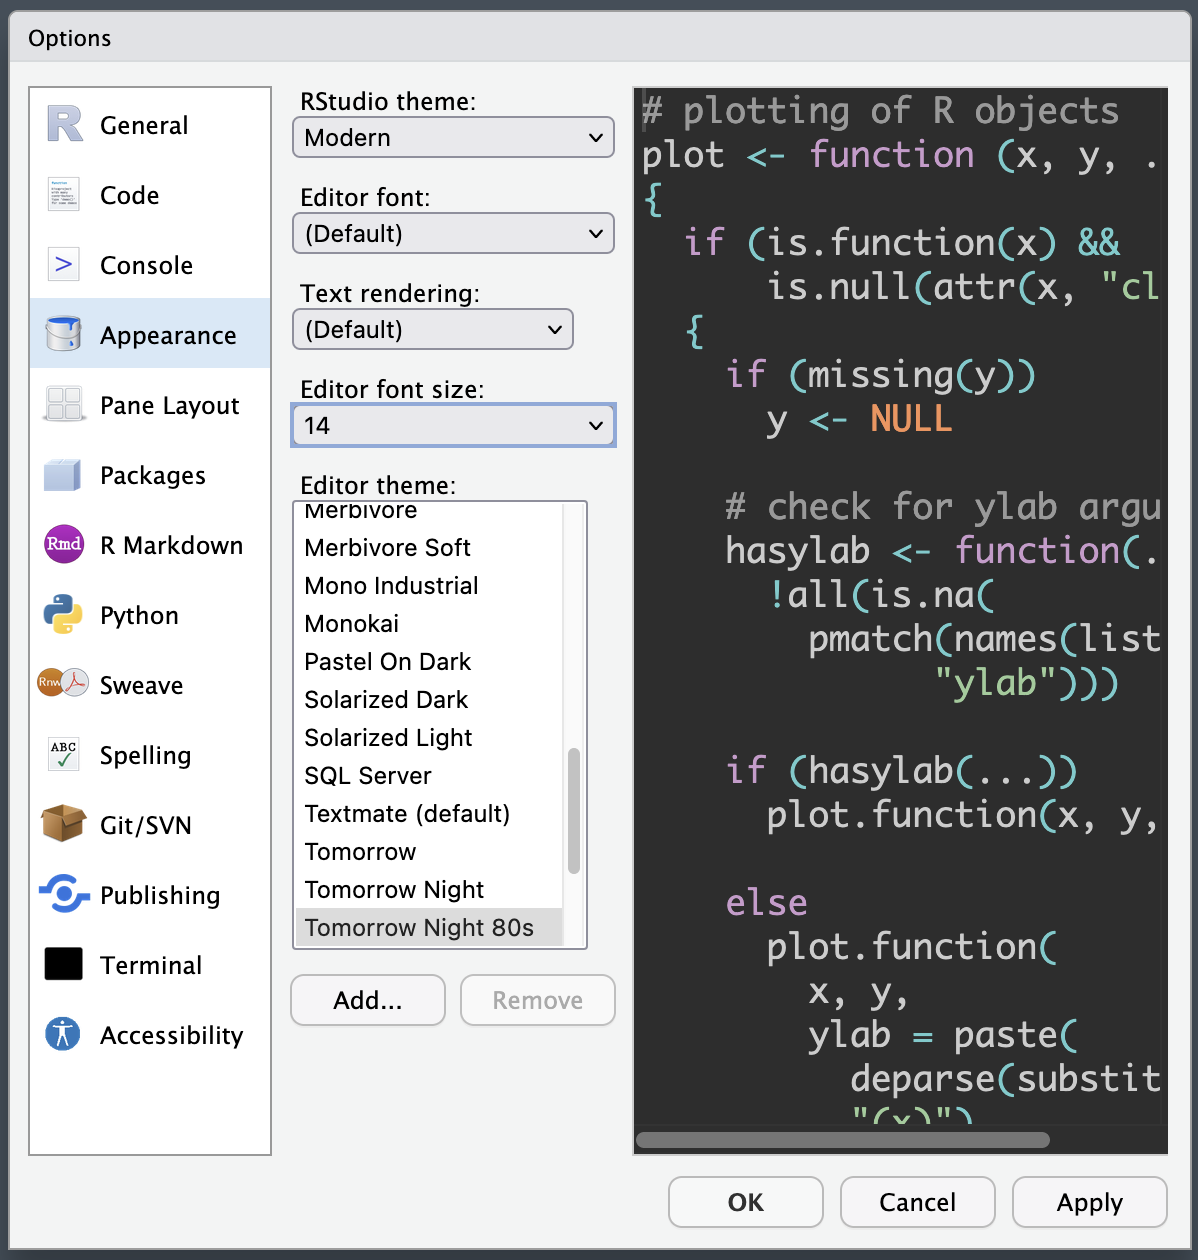
Task: Open the Pane Layout options section
Action: pyautogui.click(x=150, y=405)
